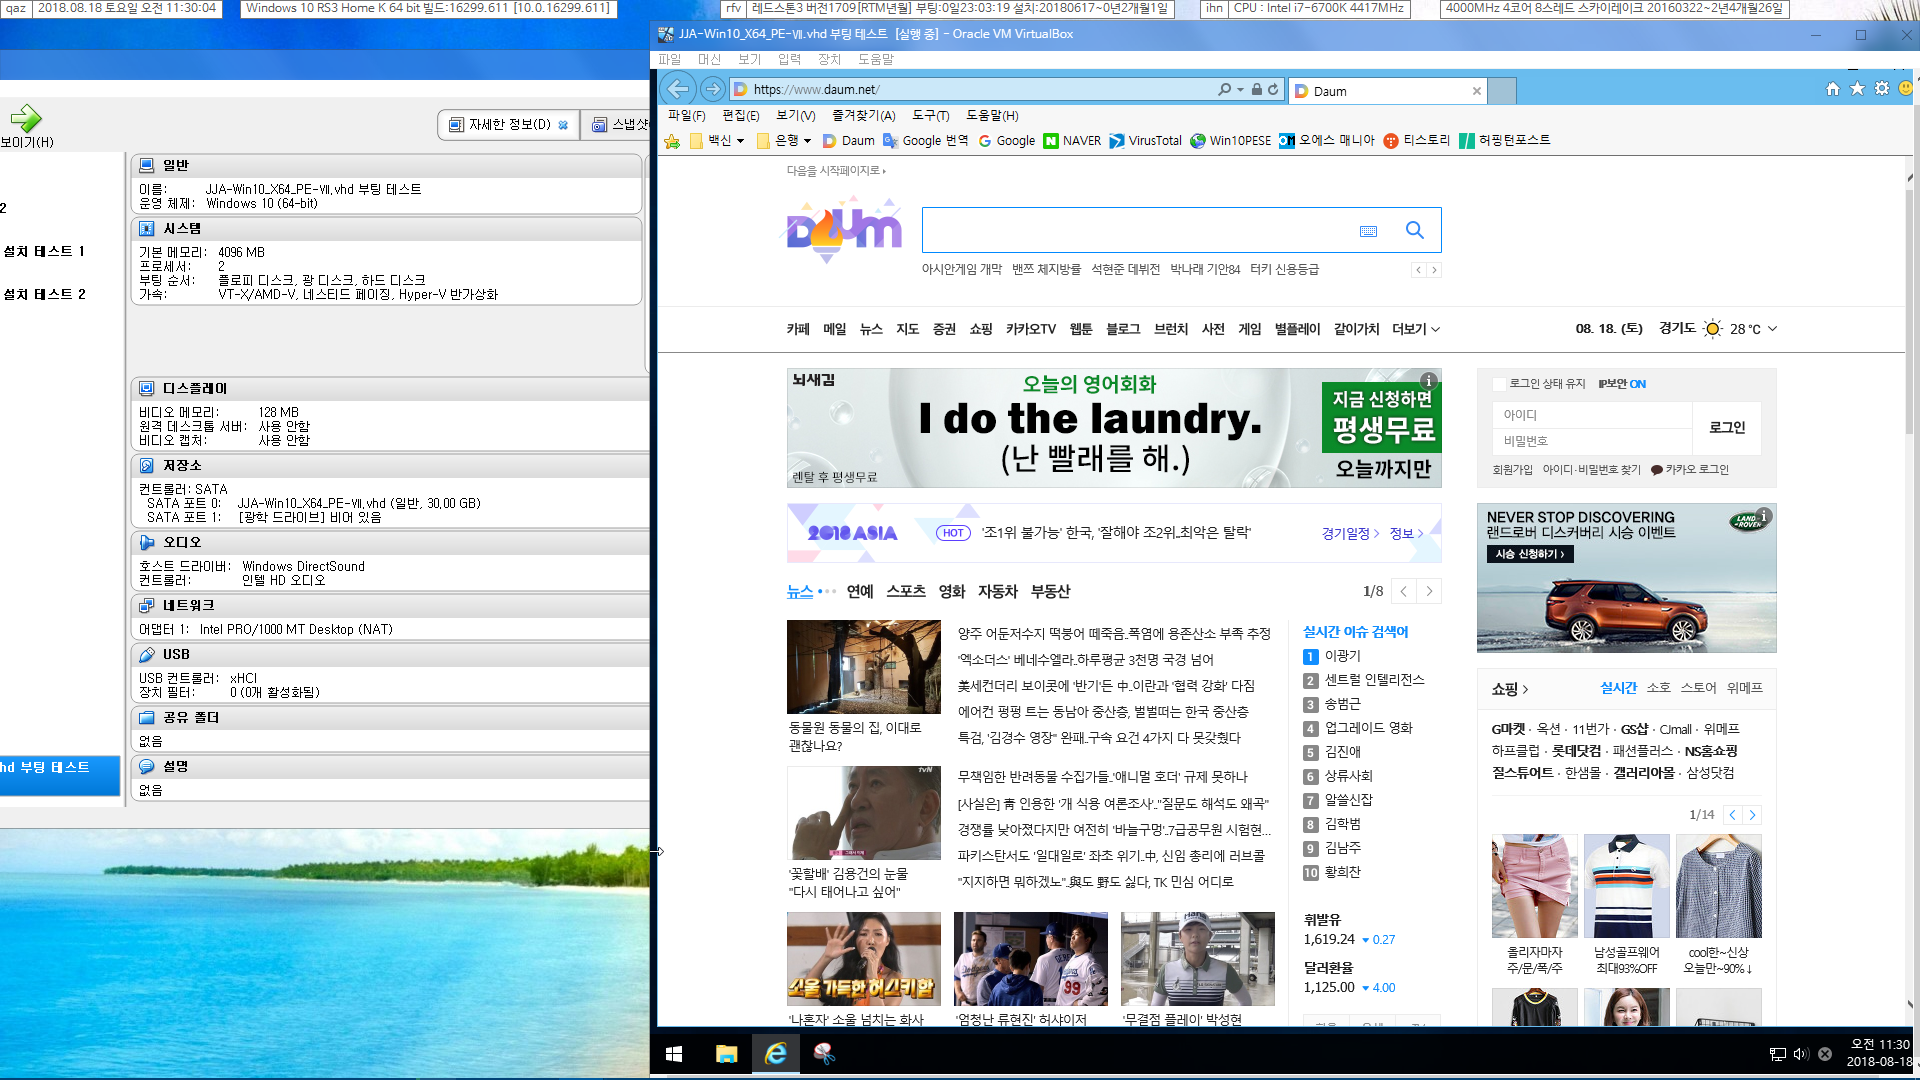Click into the Daum search input field
Screen dimensions: 1920x1080
(1137, 230)
